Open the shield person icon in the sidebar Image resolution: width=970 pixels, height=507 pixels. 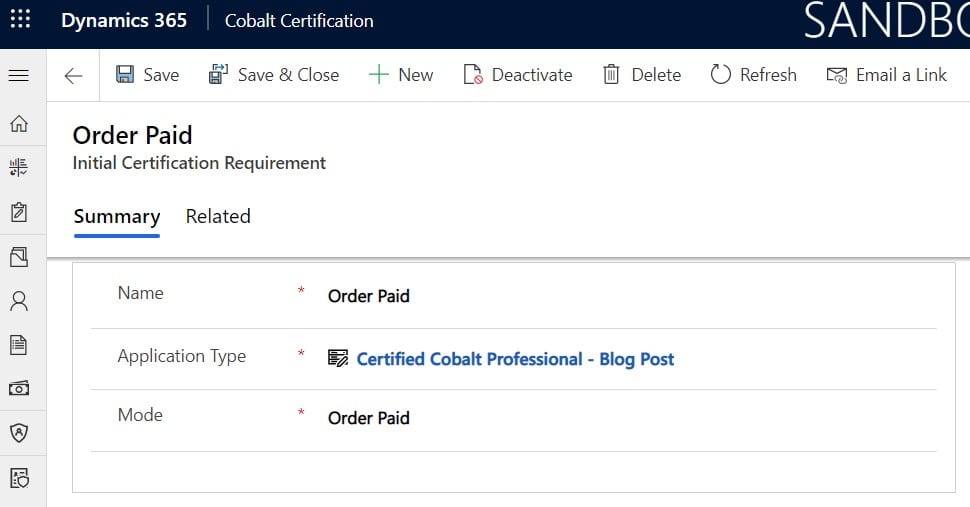tap(19, 432)
